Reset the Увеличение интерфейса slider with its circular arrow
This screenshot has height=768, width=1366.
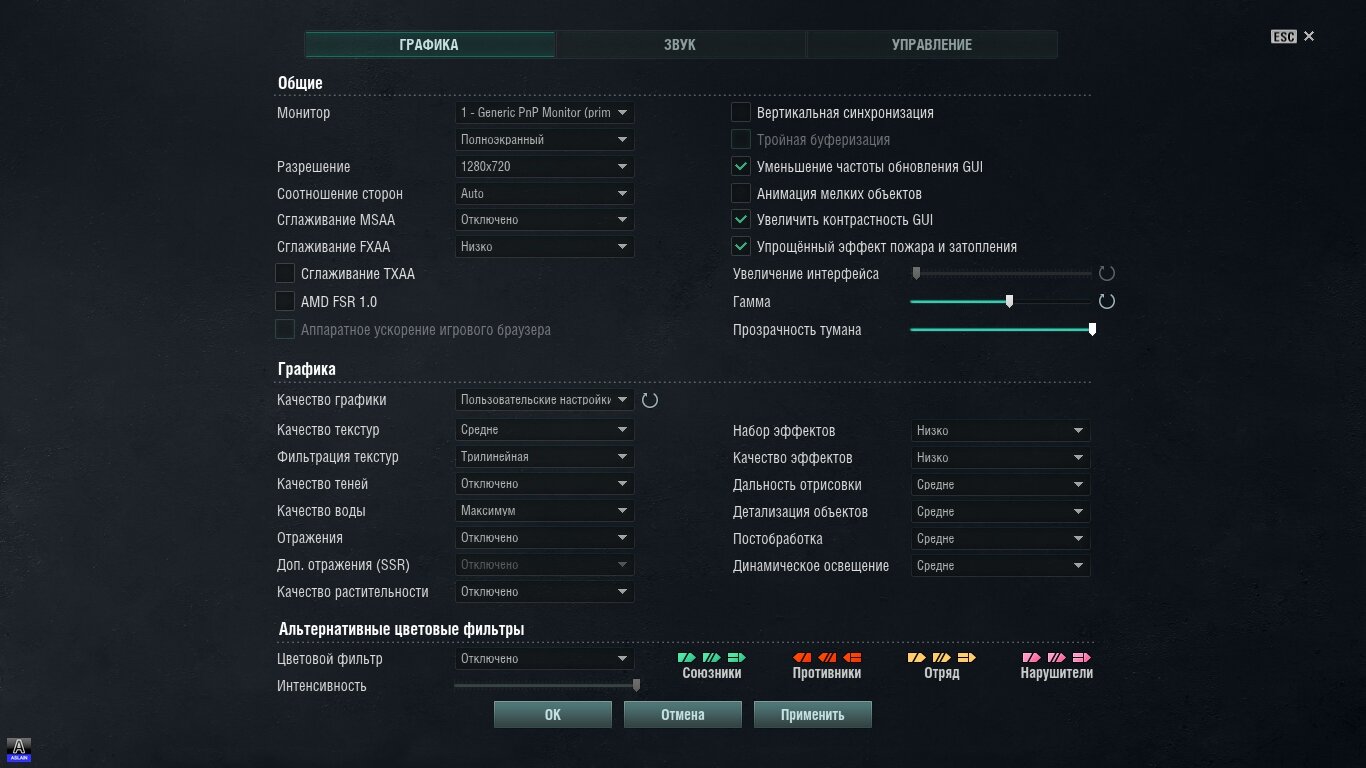1107,274
